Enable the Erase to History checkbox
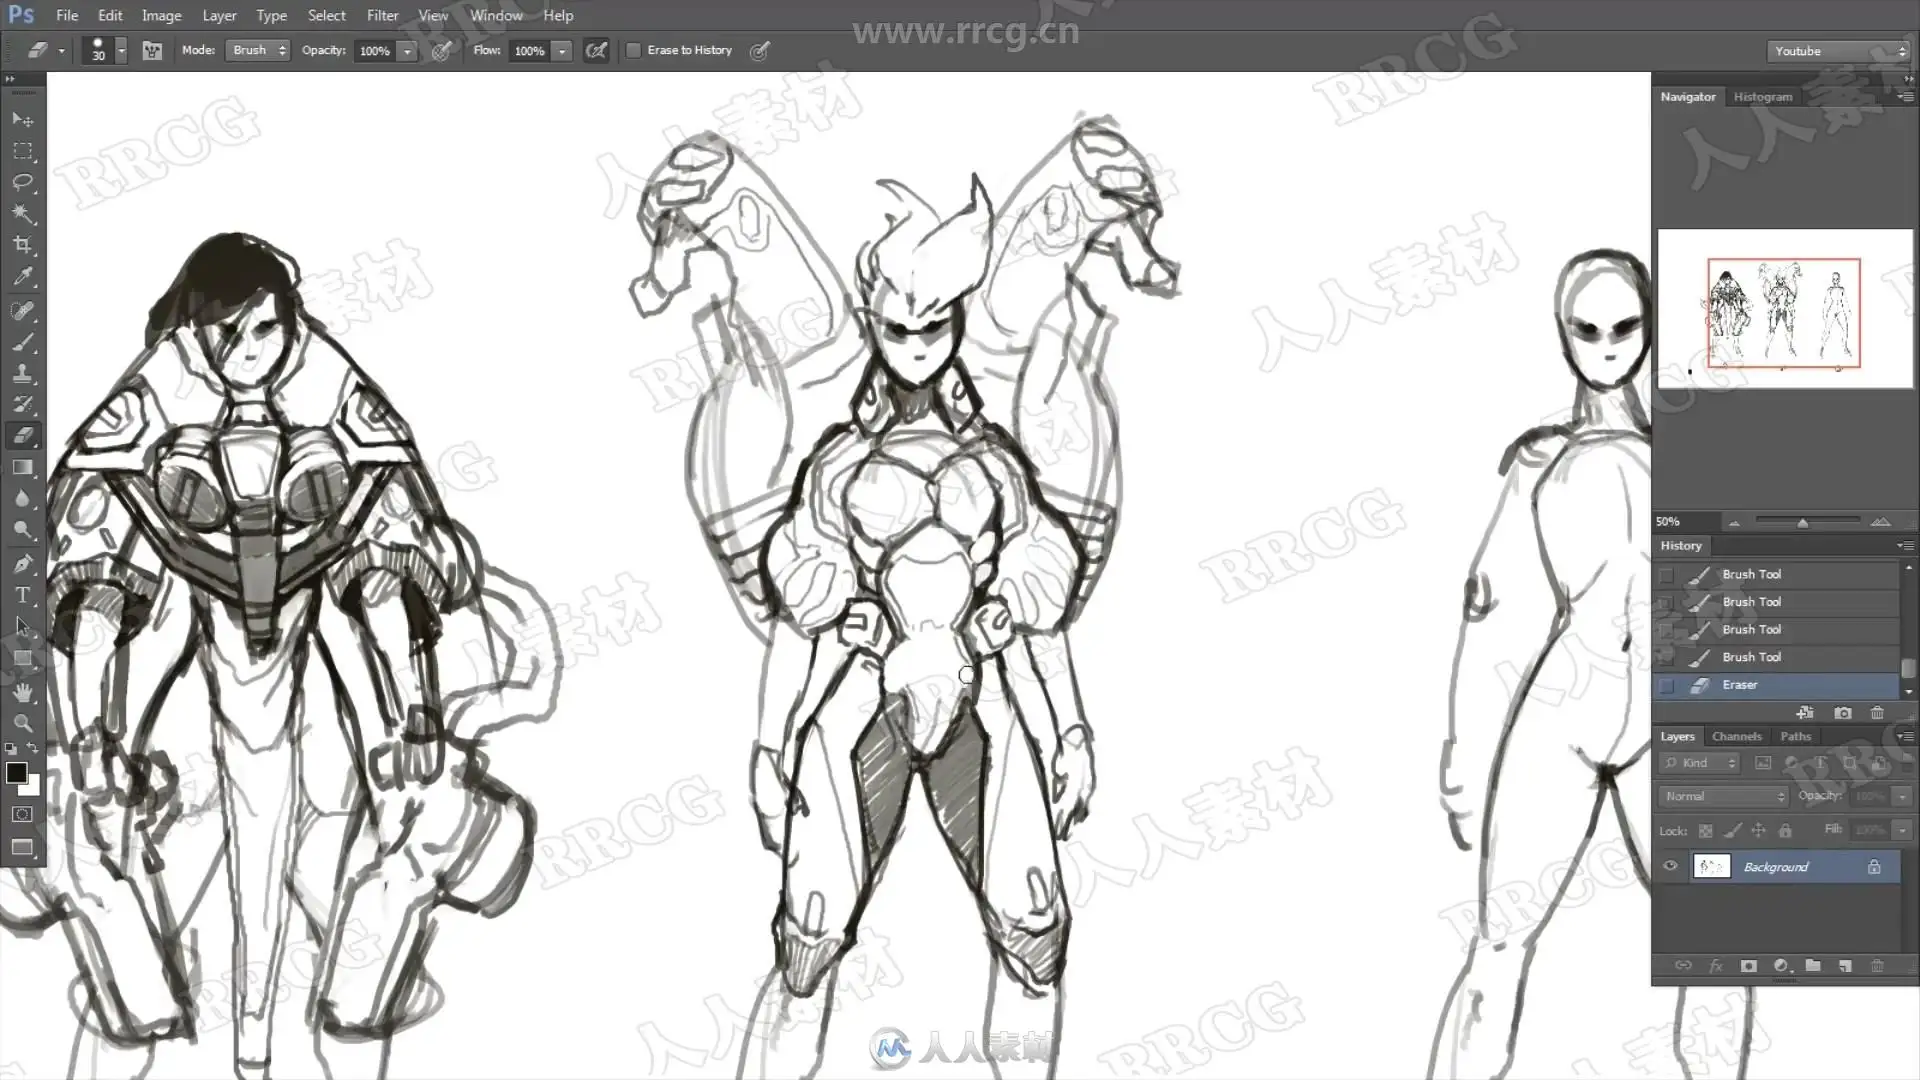Screen dimensions: 1920x1080 (x=634, y=50)
